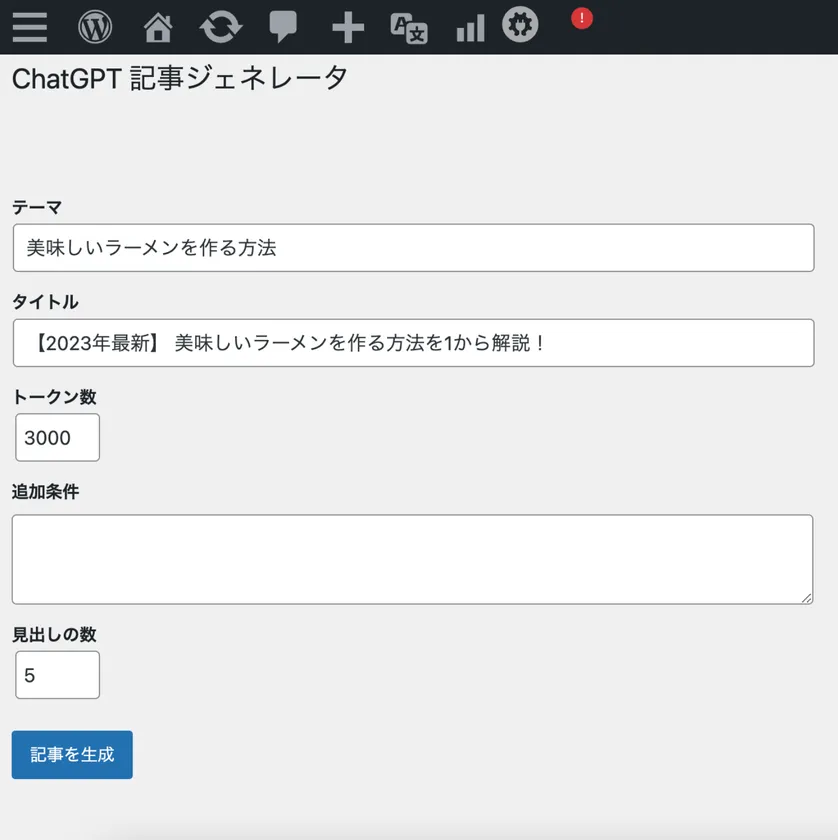
Task: Click the WordPress logo icon
Action: tap(95, 27)
